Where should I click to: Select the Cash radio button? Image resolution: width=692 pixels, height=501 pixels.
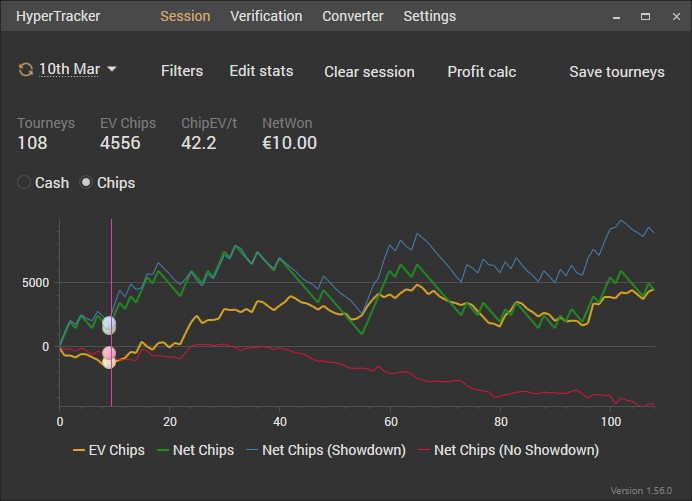coord(25,183)
